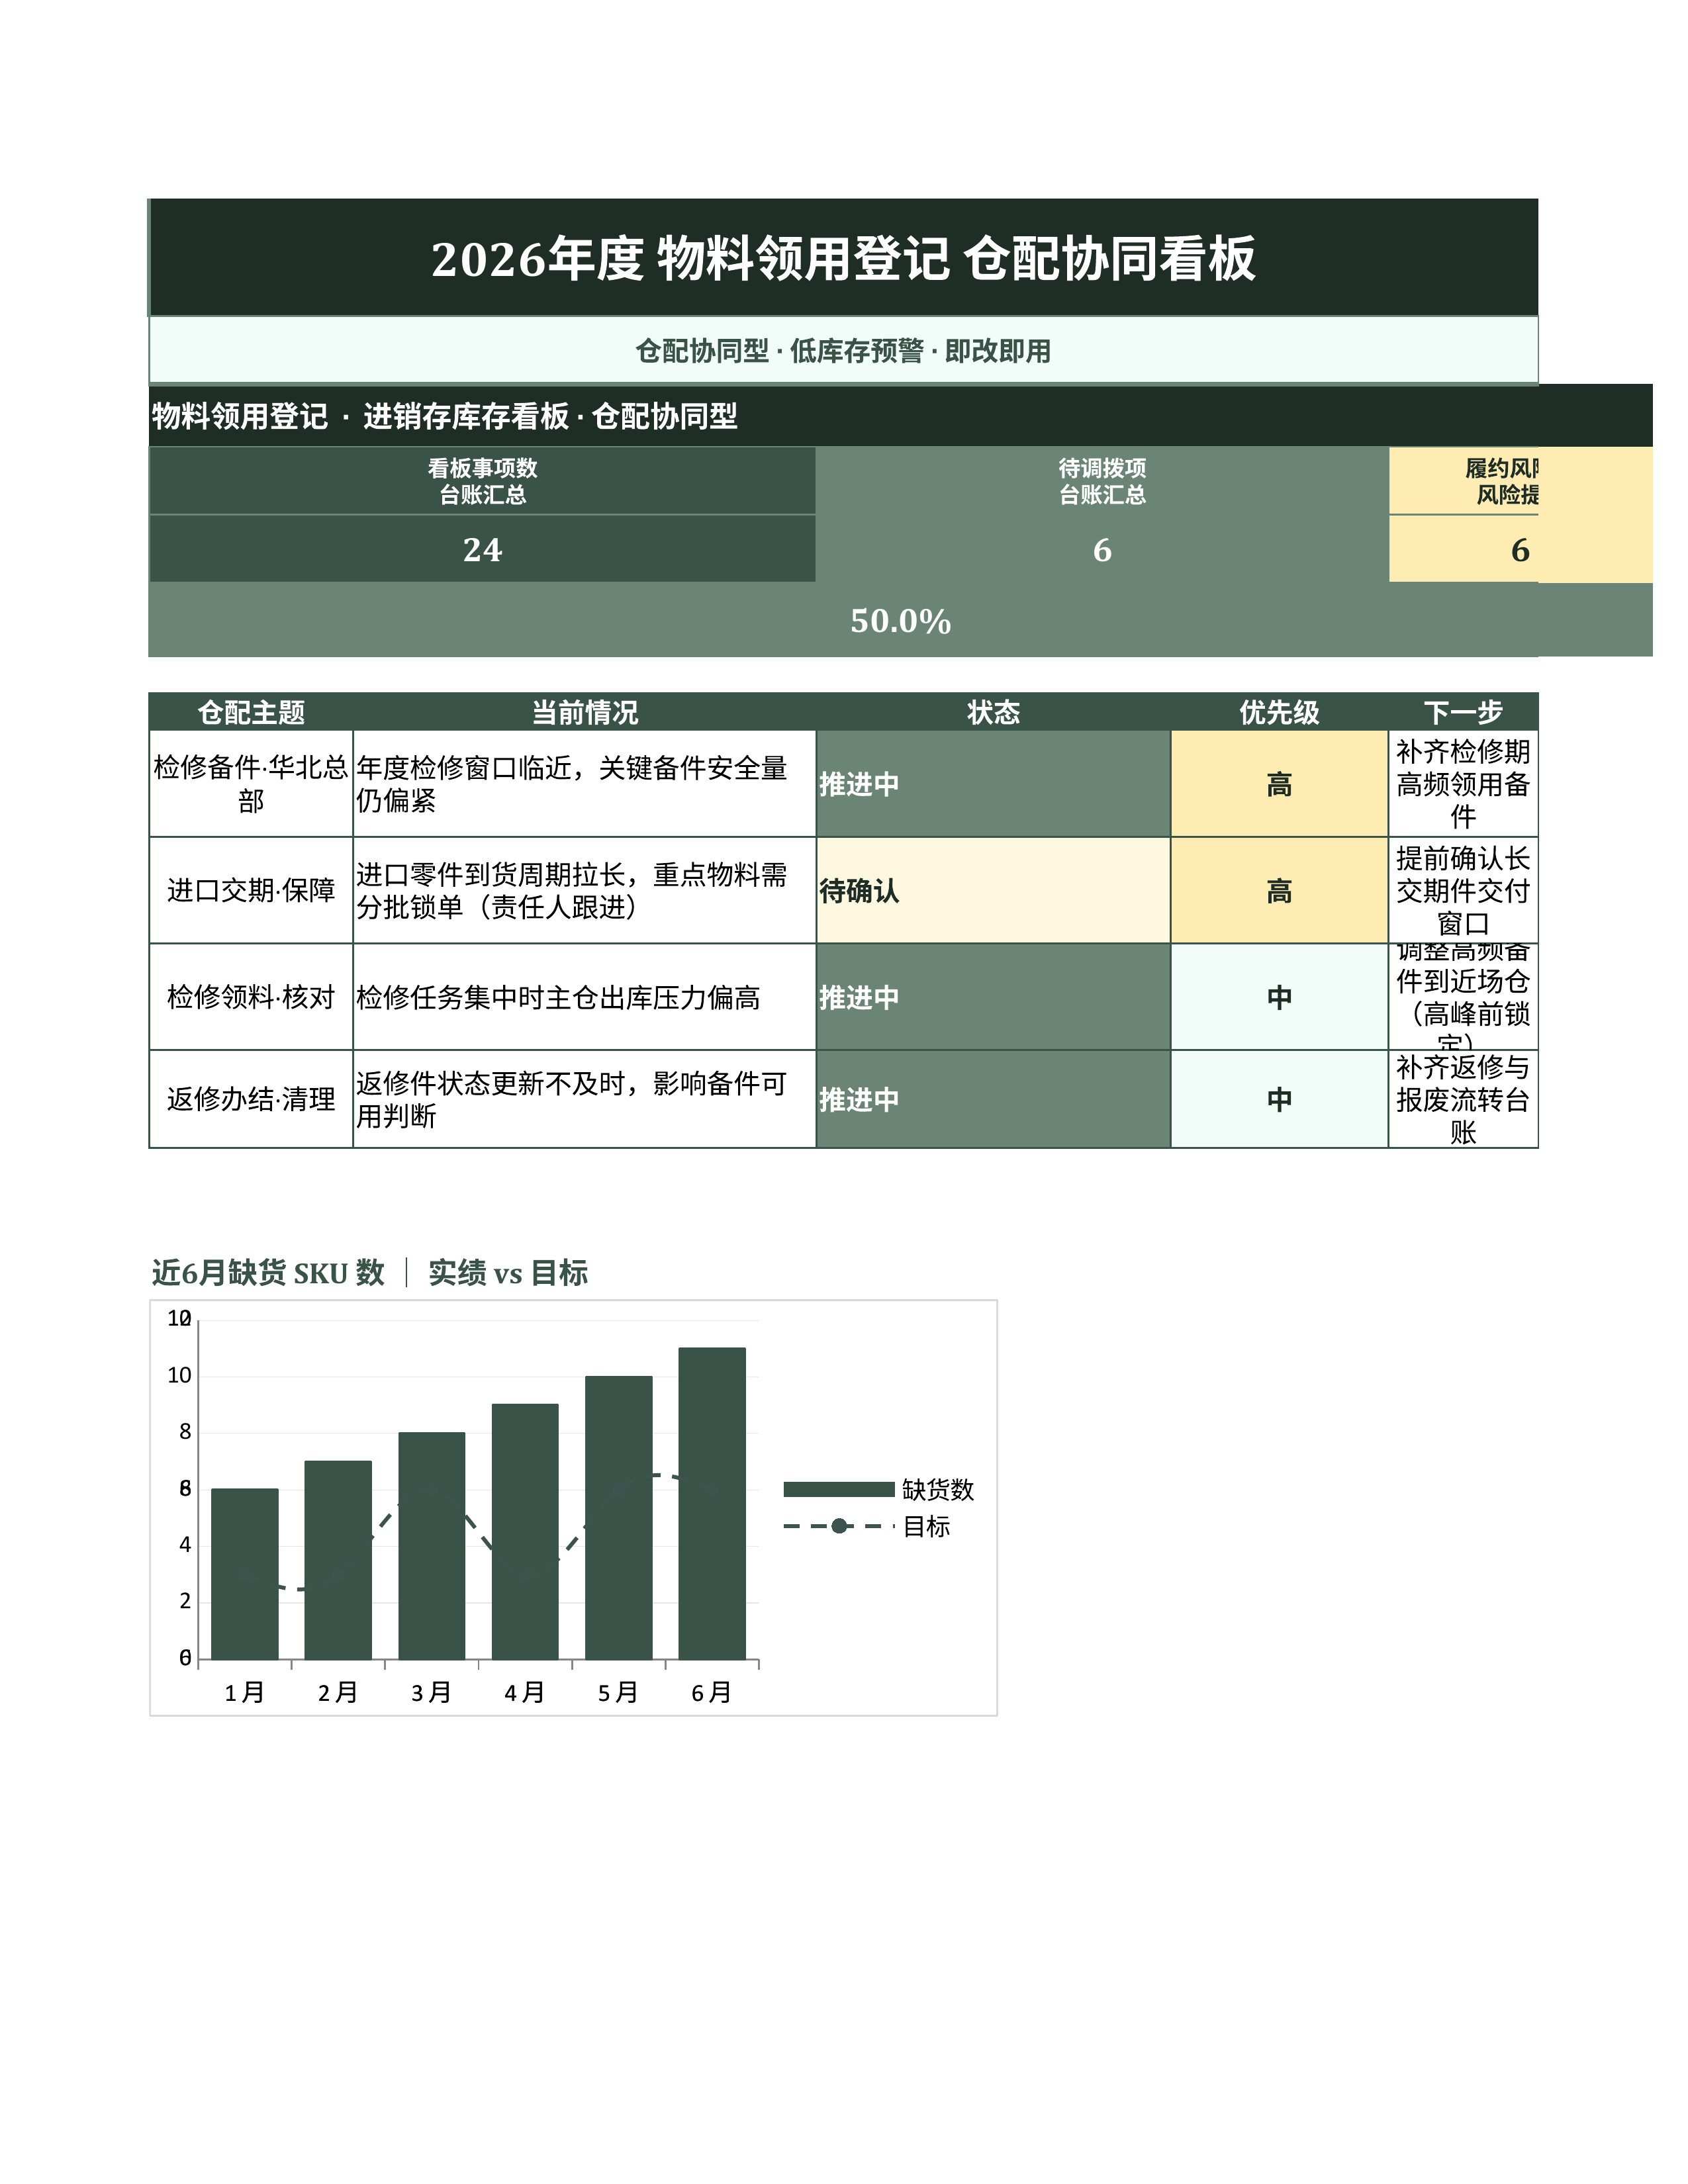Screen dimensions: 1688x2184
Task: Select the 提前确认长交期件交付窗口 cell
Action: point(1463,890)
